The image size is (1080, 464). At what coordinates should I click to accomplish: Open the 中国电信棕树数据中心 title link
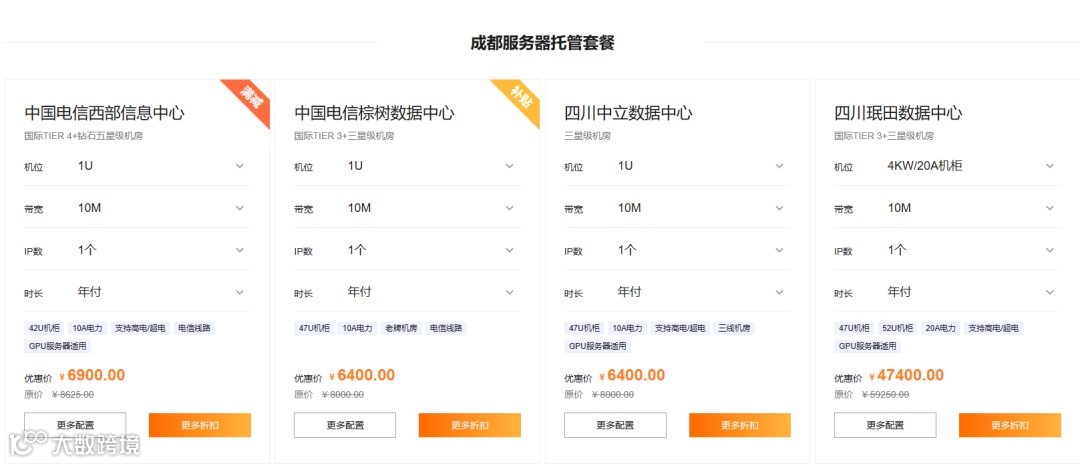tap(374, 113)
